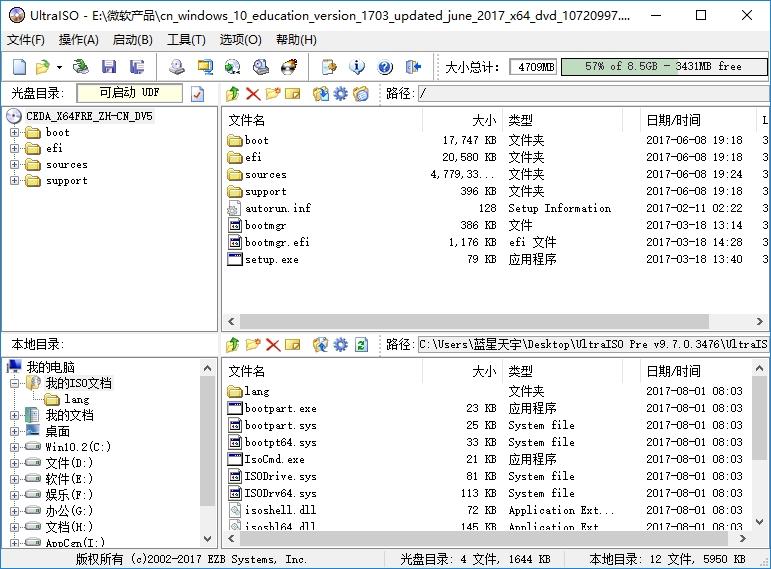The image size is (771, 569).
Task: Click the 57% of 8.5GB capacity bar
Action: pyautogui.click(x=664, y=66)
